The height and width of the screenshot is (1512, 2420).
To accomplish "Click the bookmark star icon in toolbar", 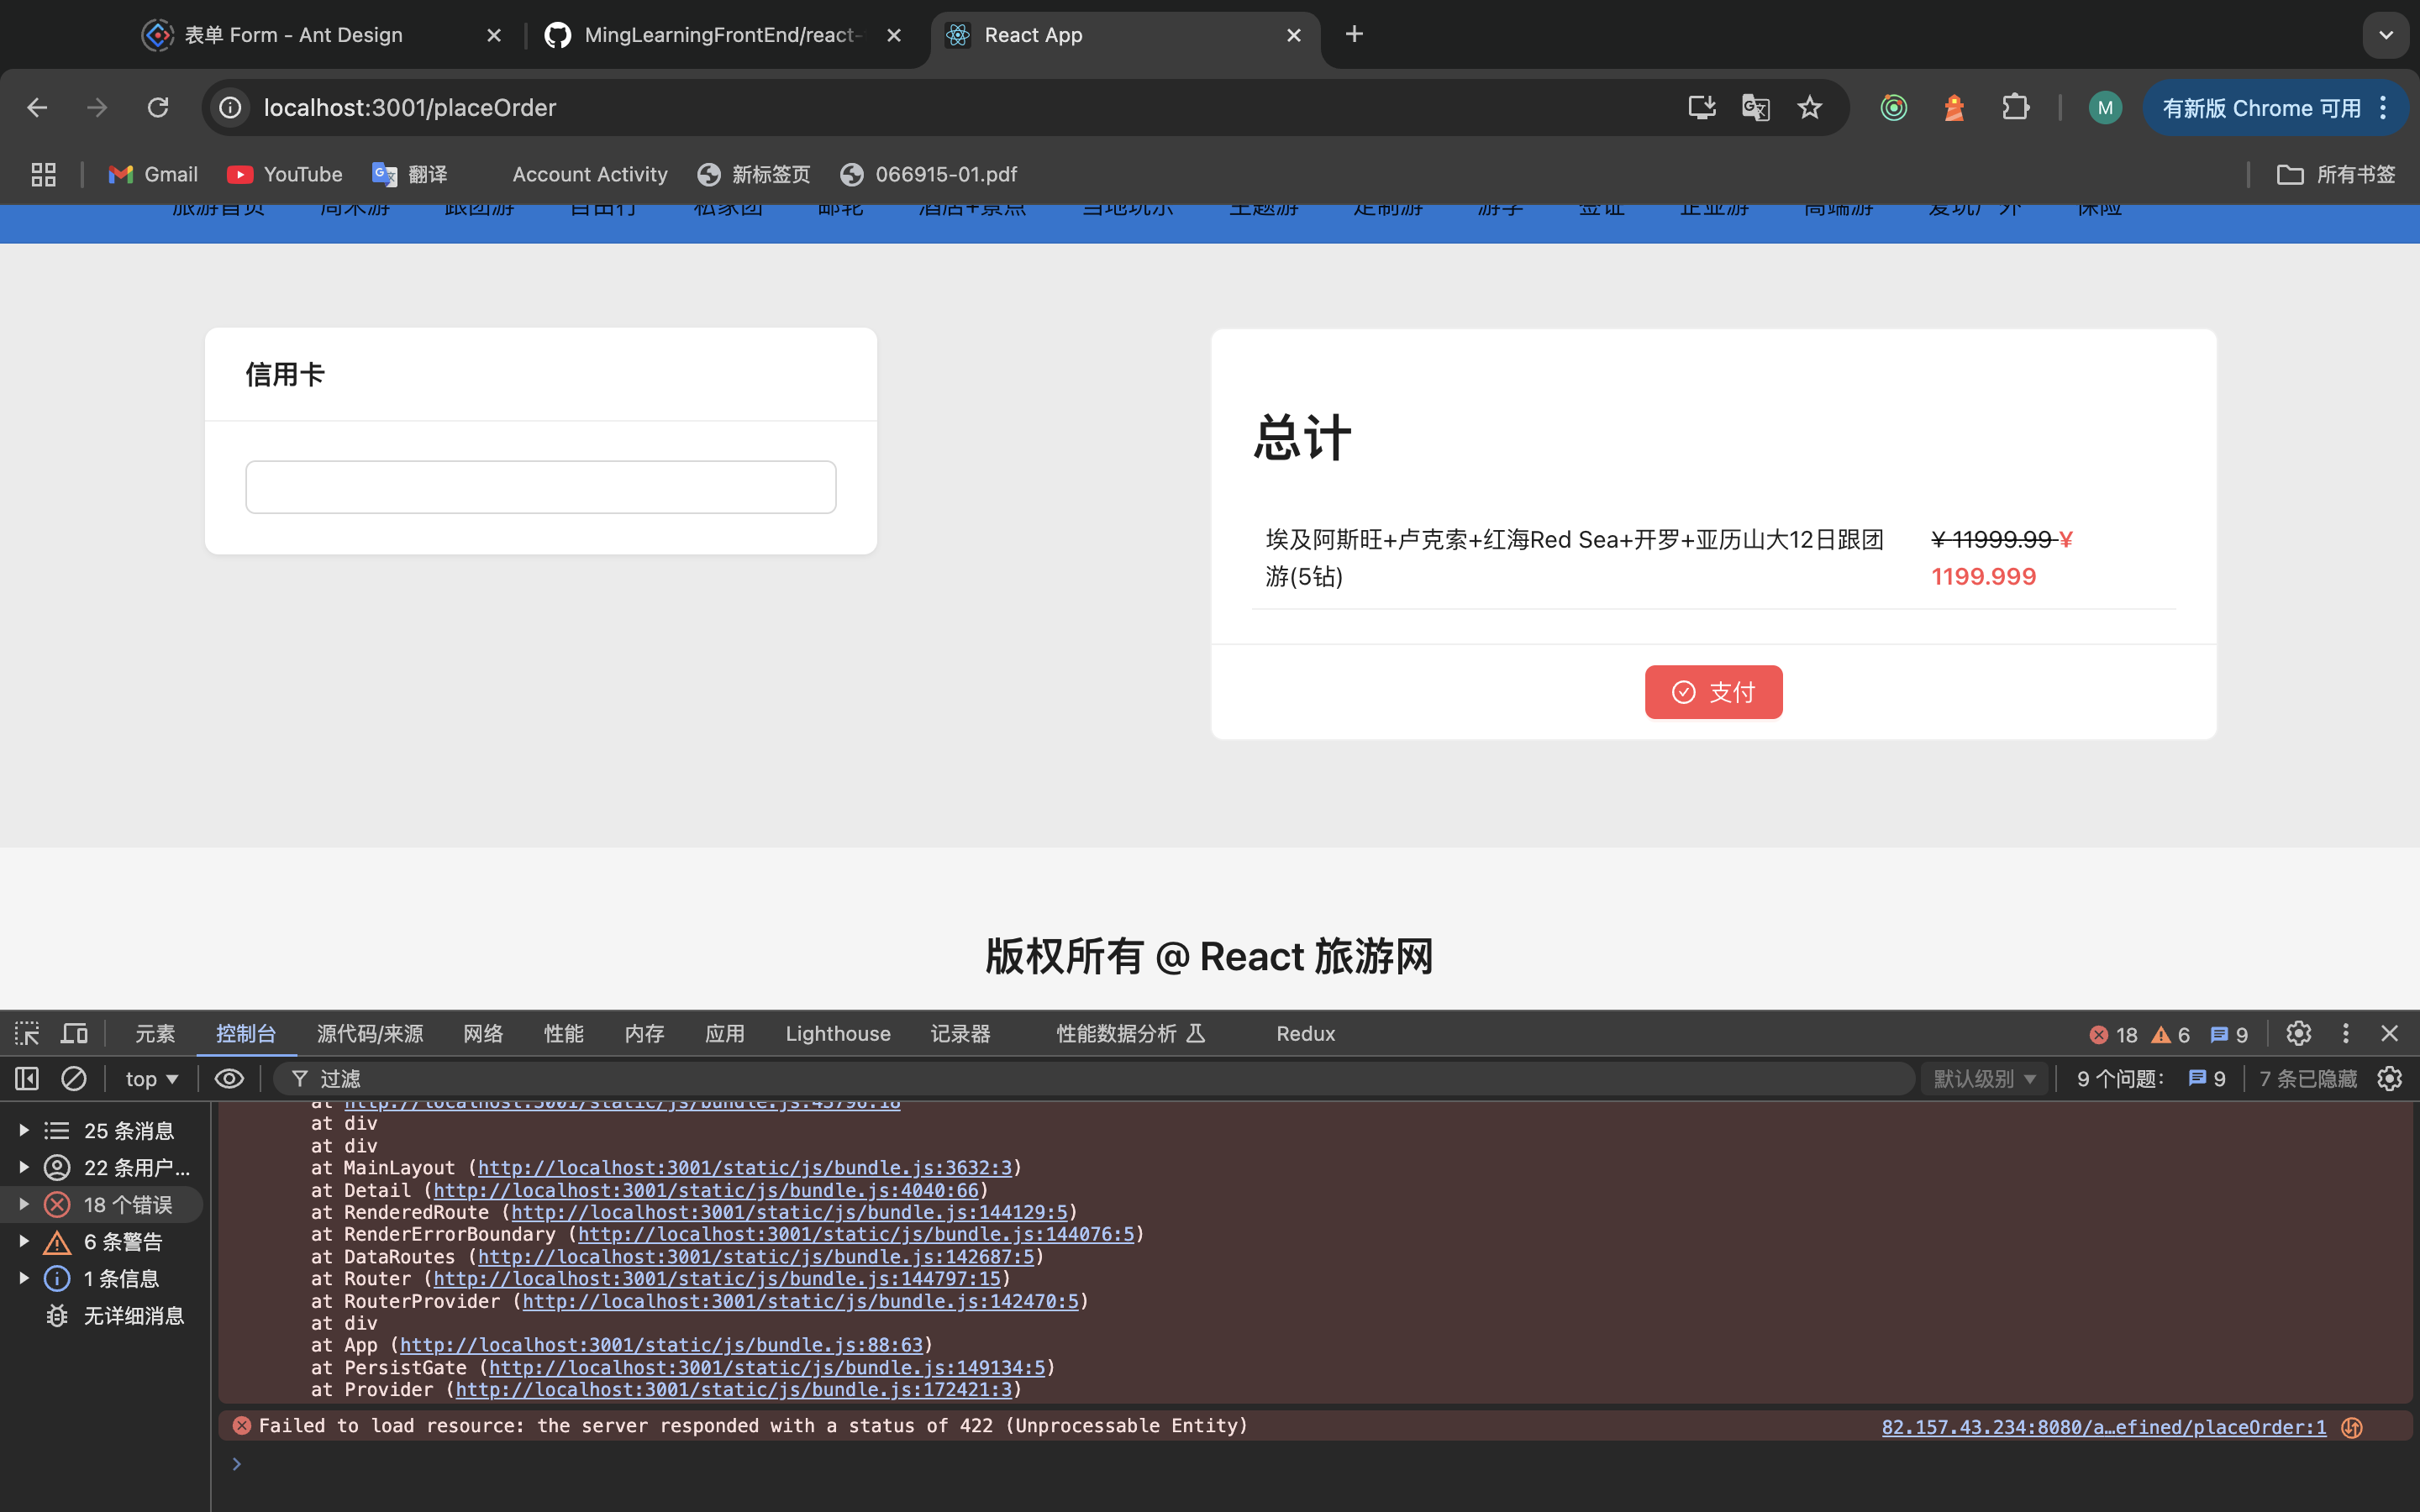I will (x=1810, y=108).
